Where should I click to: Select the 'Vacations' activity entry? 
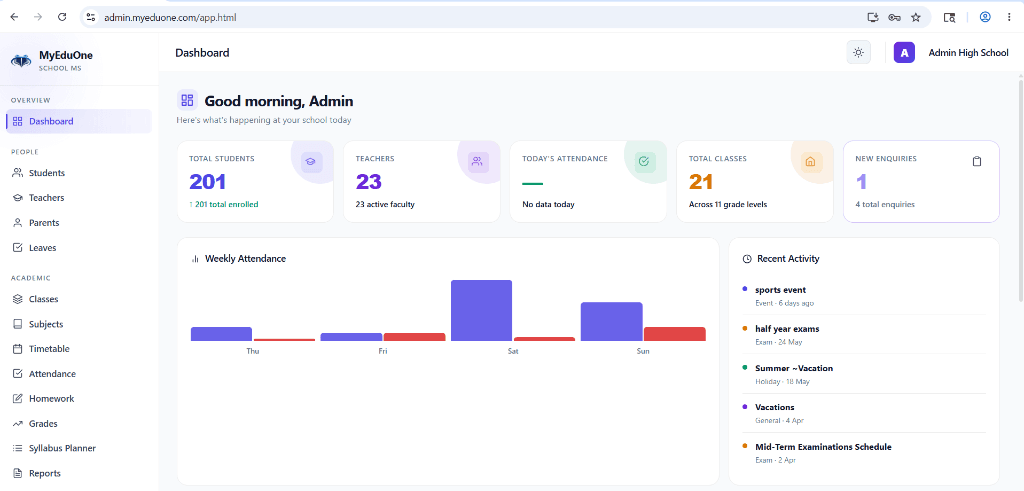pyautogui.click(x=864, y=413)
